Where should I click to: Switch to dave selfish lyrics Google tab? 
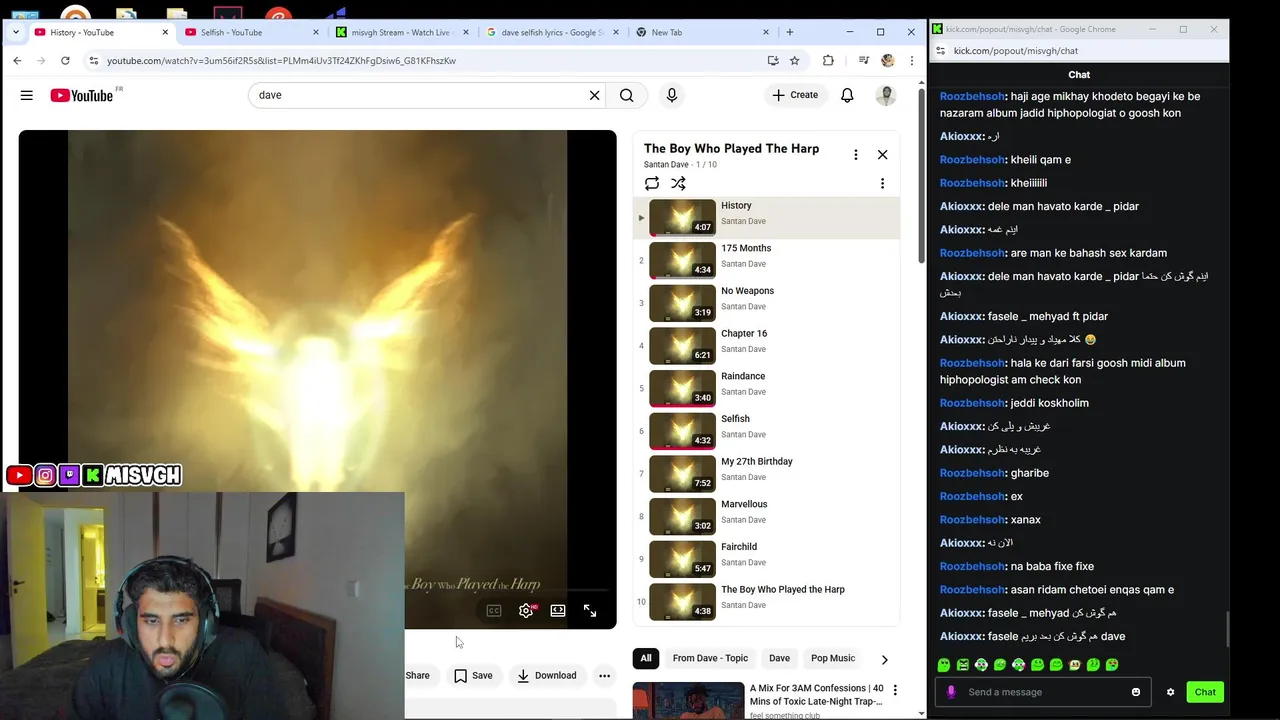click(551, 32)
